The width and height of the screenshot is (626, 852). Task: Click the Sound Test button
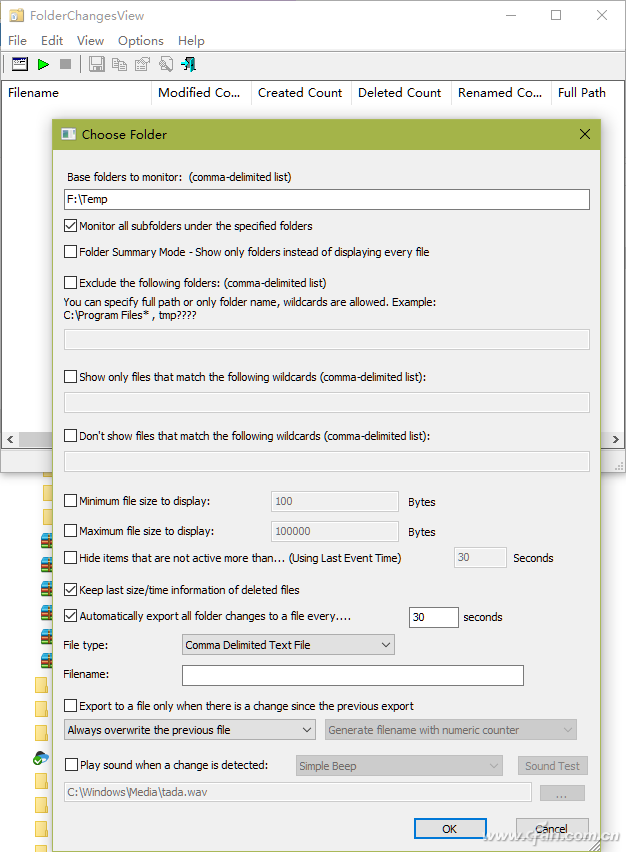pos(552,766)
